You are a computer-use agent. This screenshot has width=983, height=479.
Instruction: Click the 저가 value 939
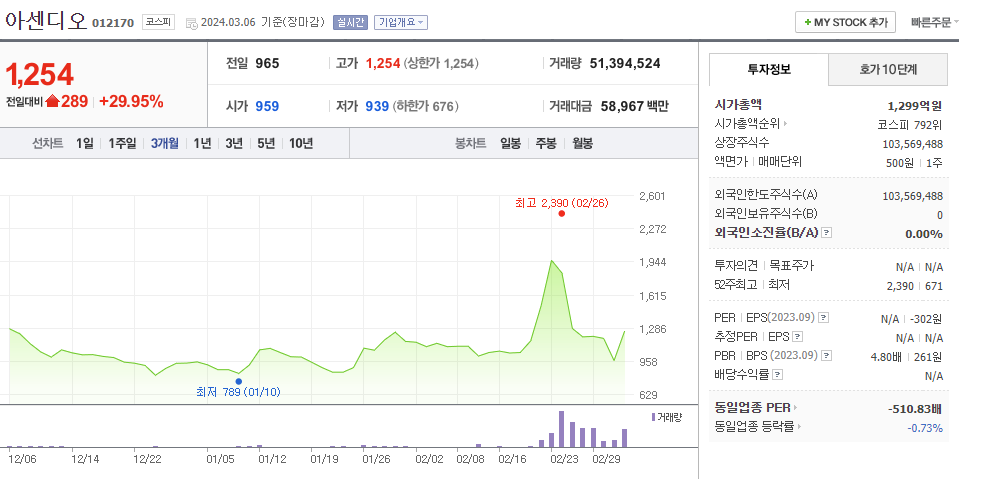click(377, 106)
